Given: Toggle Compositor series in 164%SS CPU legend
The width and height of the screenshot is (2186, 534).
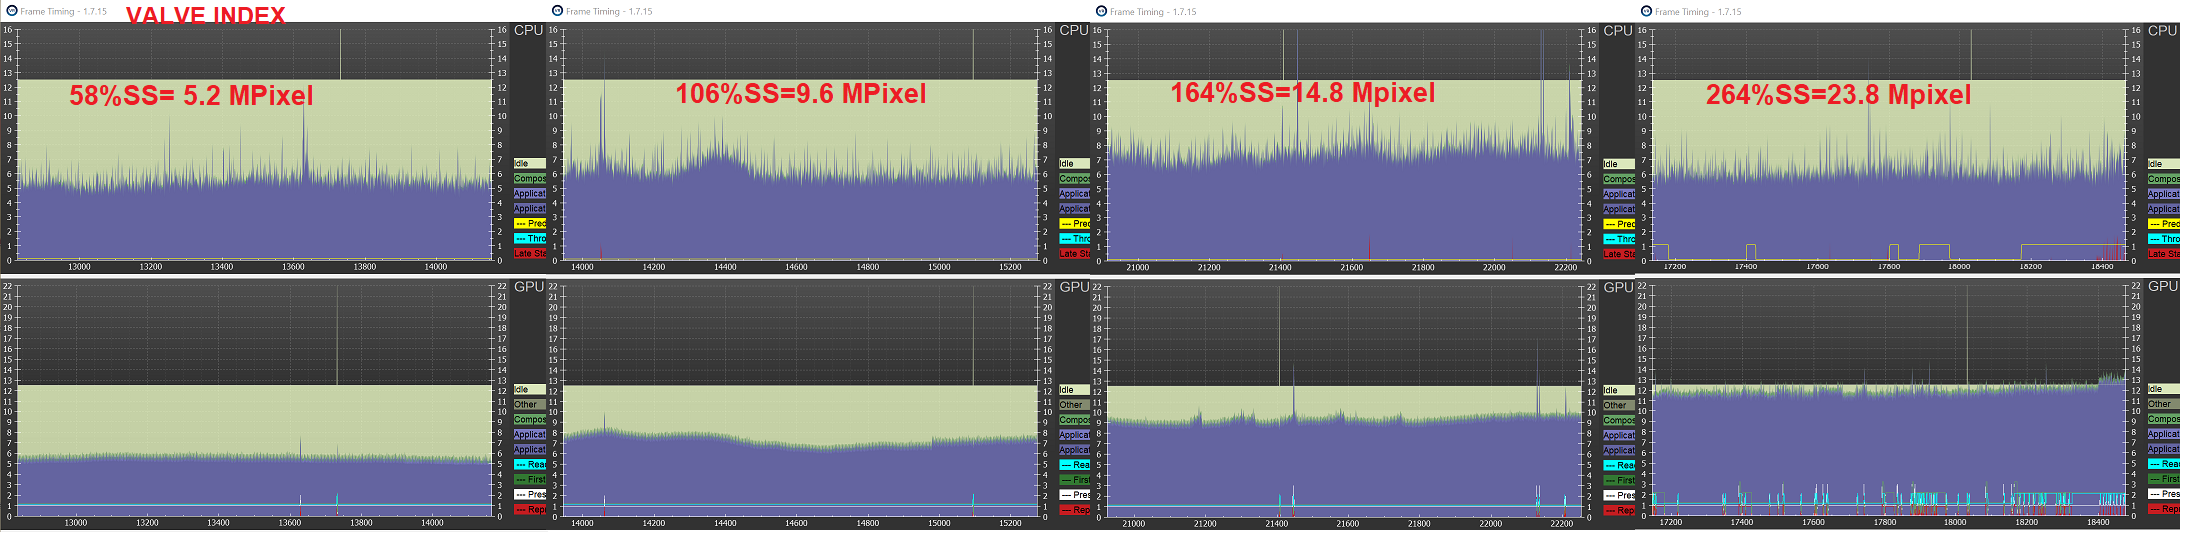Looking at the screenshot, I should click(x=1619, y=179).
